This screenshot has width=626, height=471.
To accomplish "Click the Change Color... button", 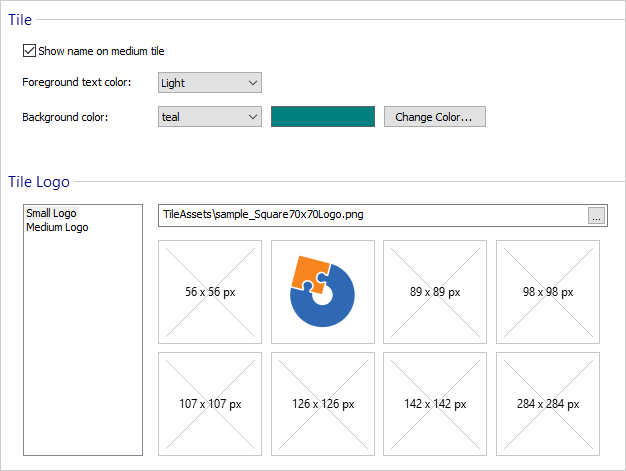I will 435,117.
